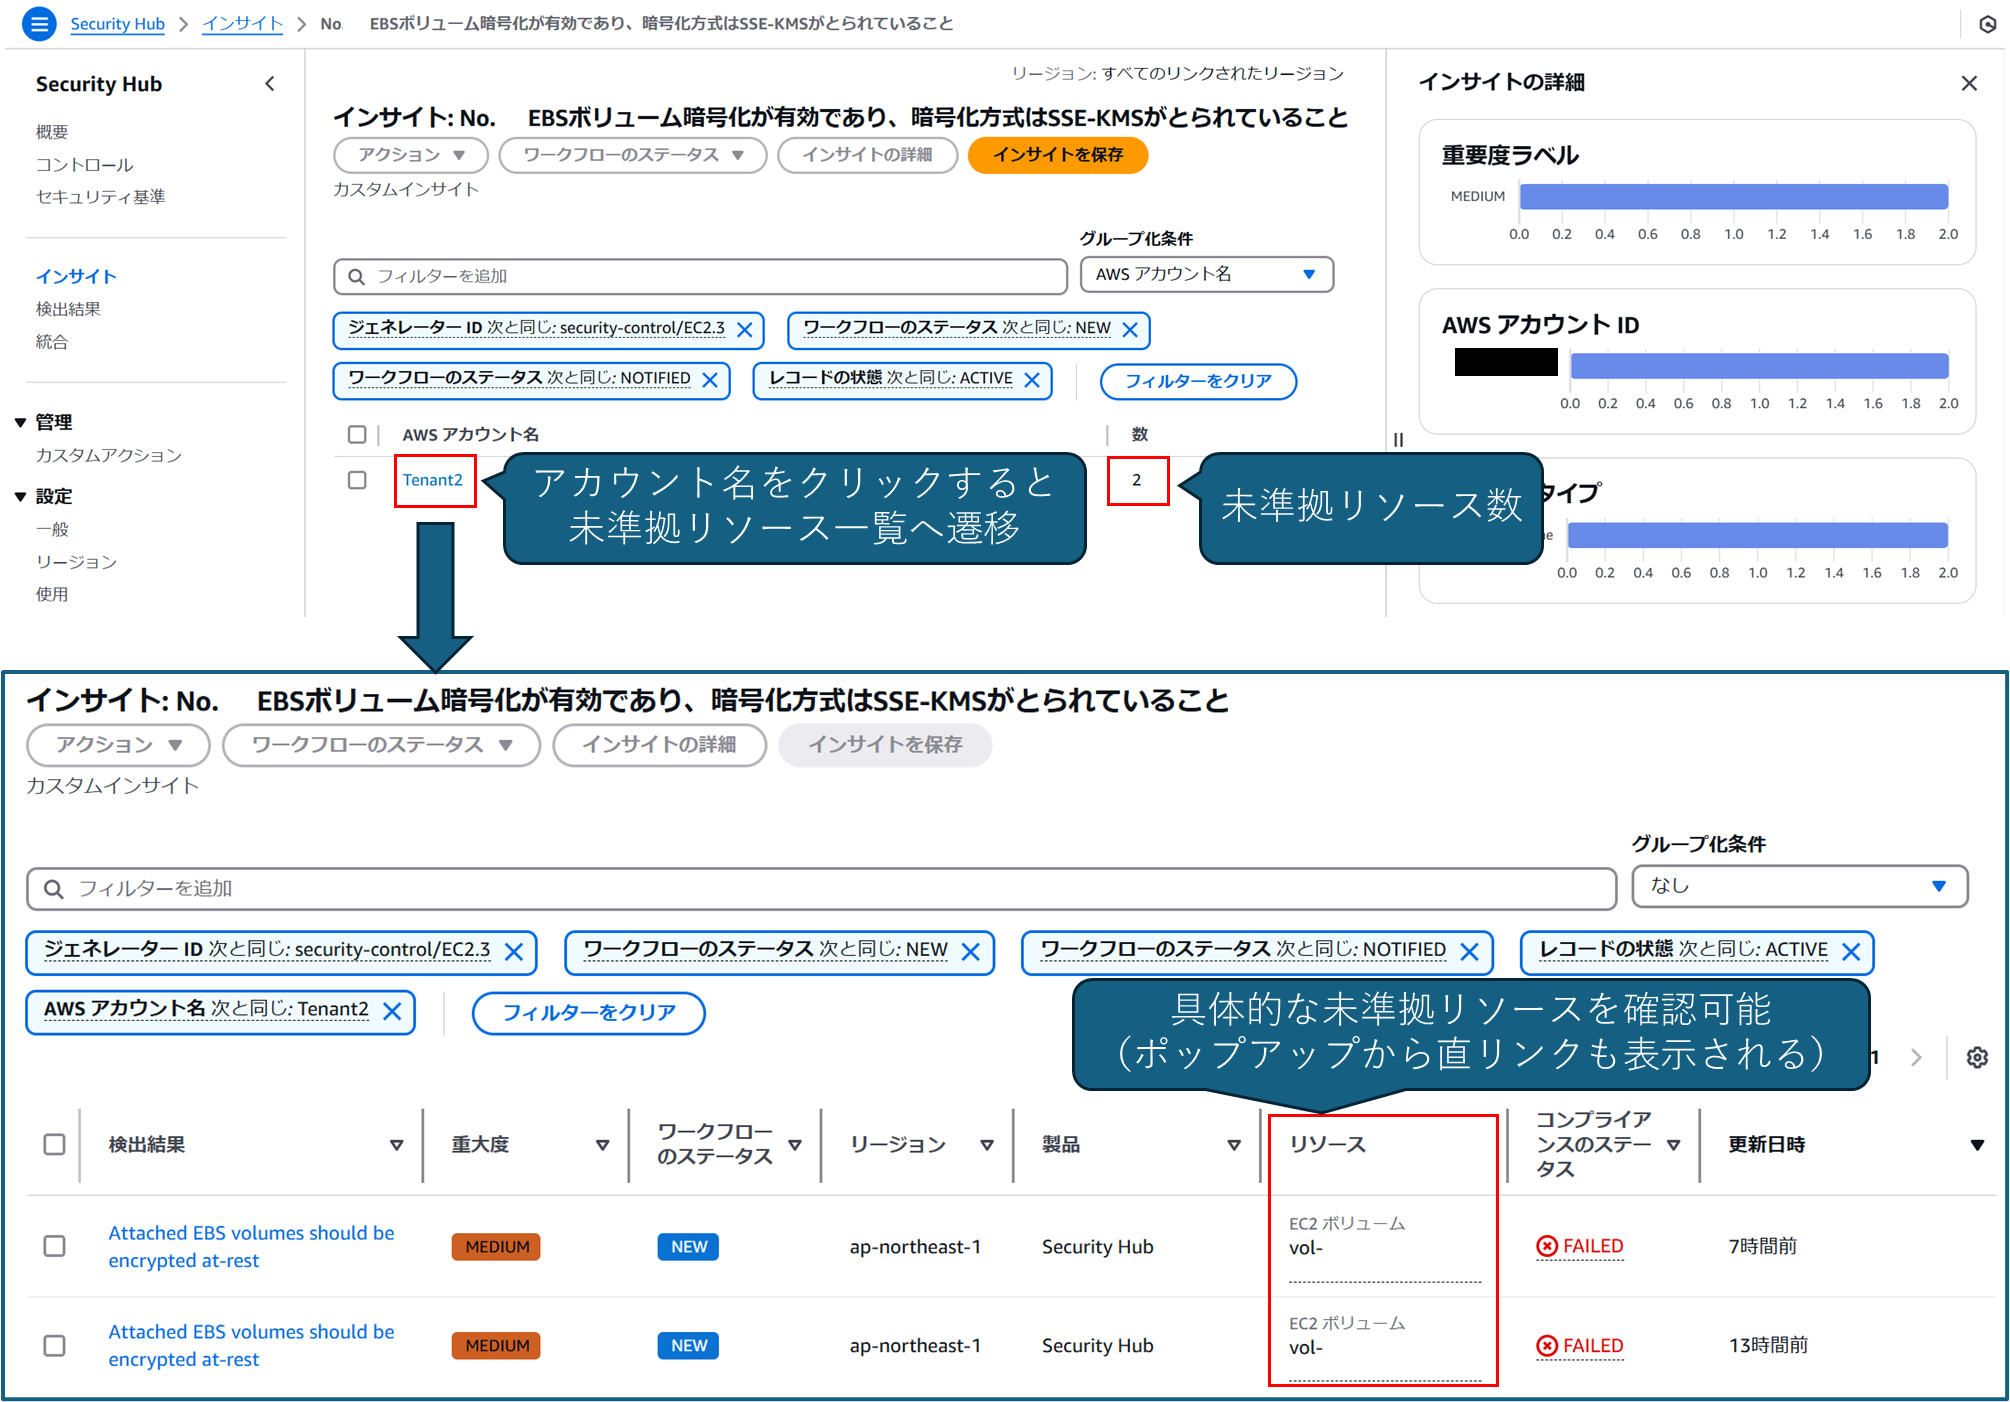The width and height of the screenshot is (2010, 1402).
Task: Check the Tenant2 row checkbox
Action: [x=356, y=480]
